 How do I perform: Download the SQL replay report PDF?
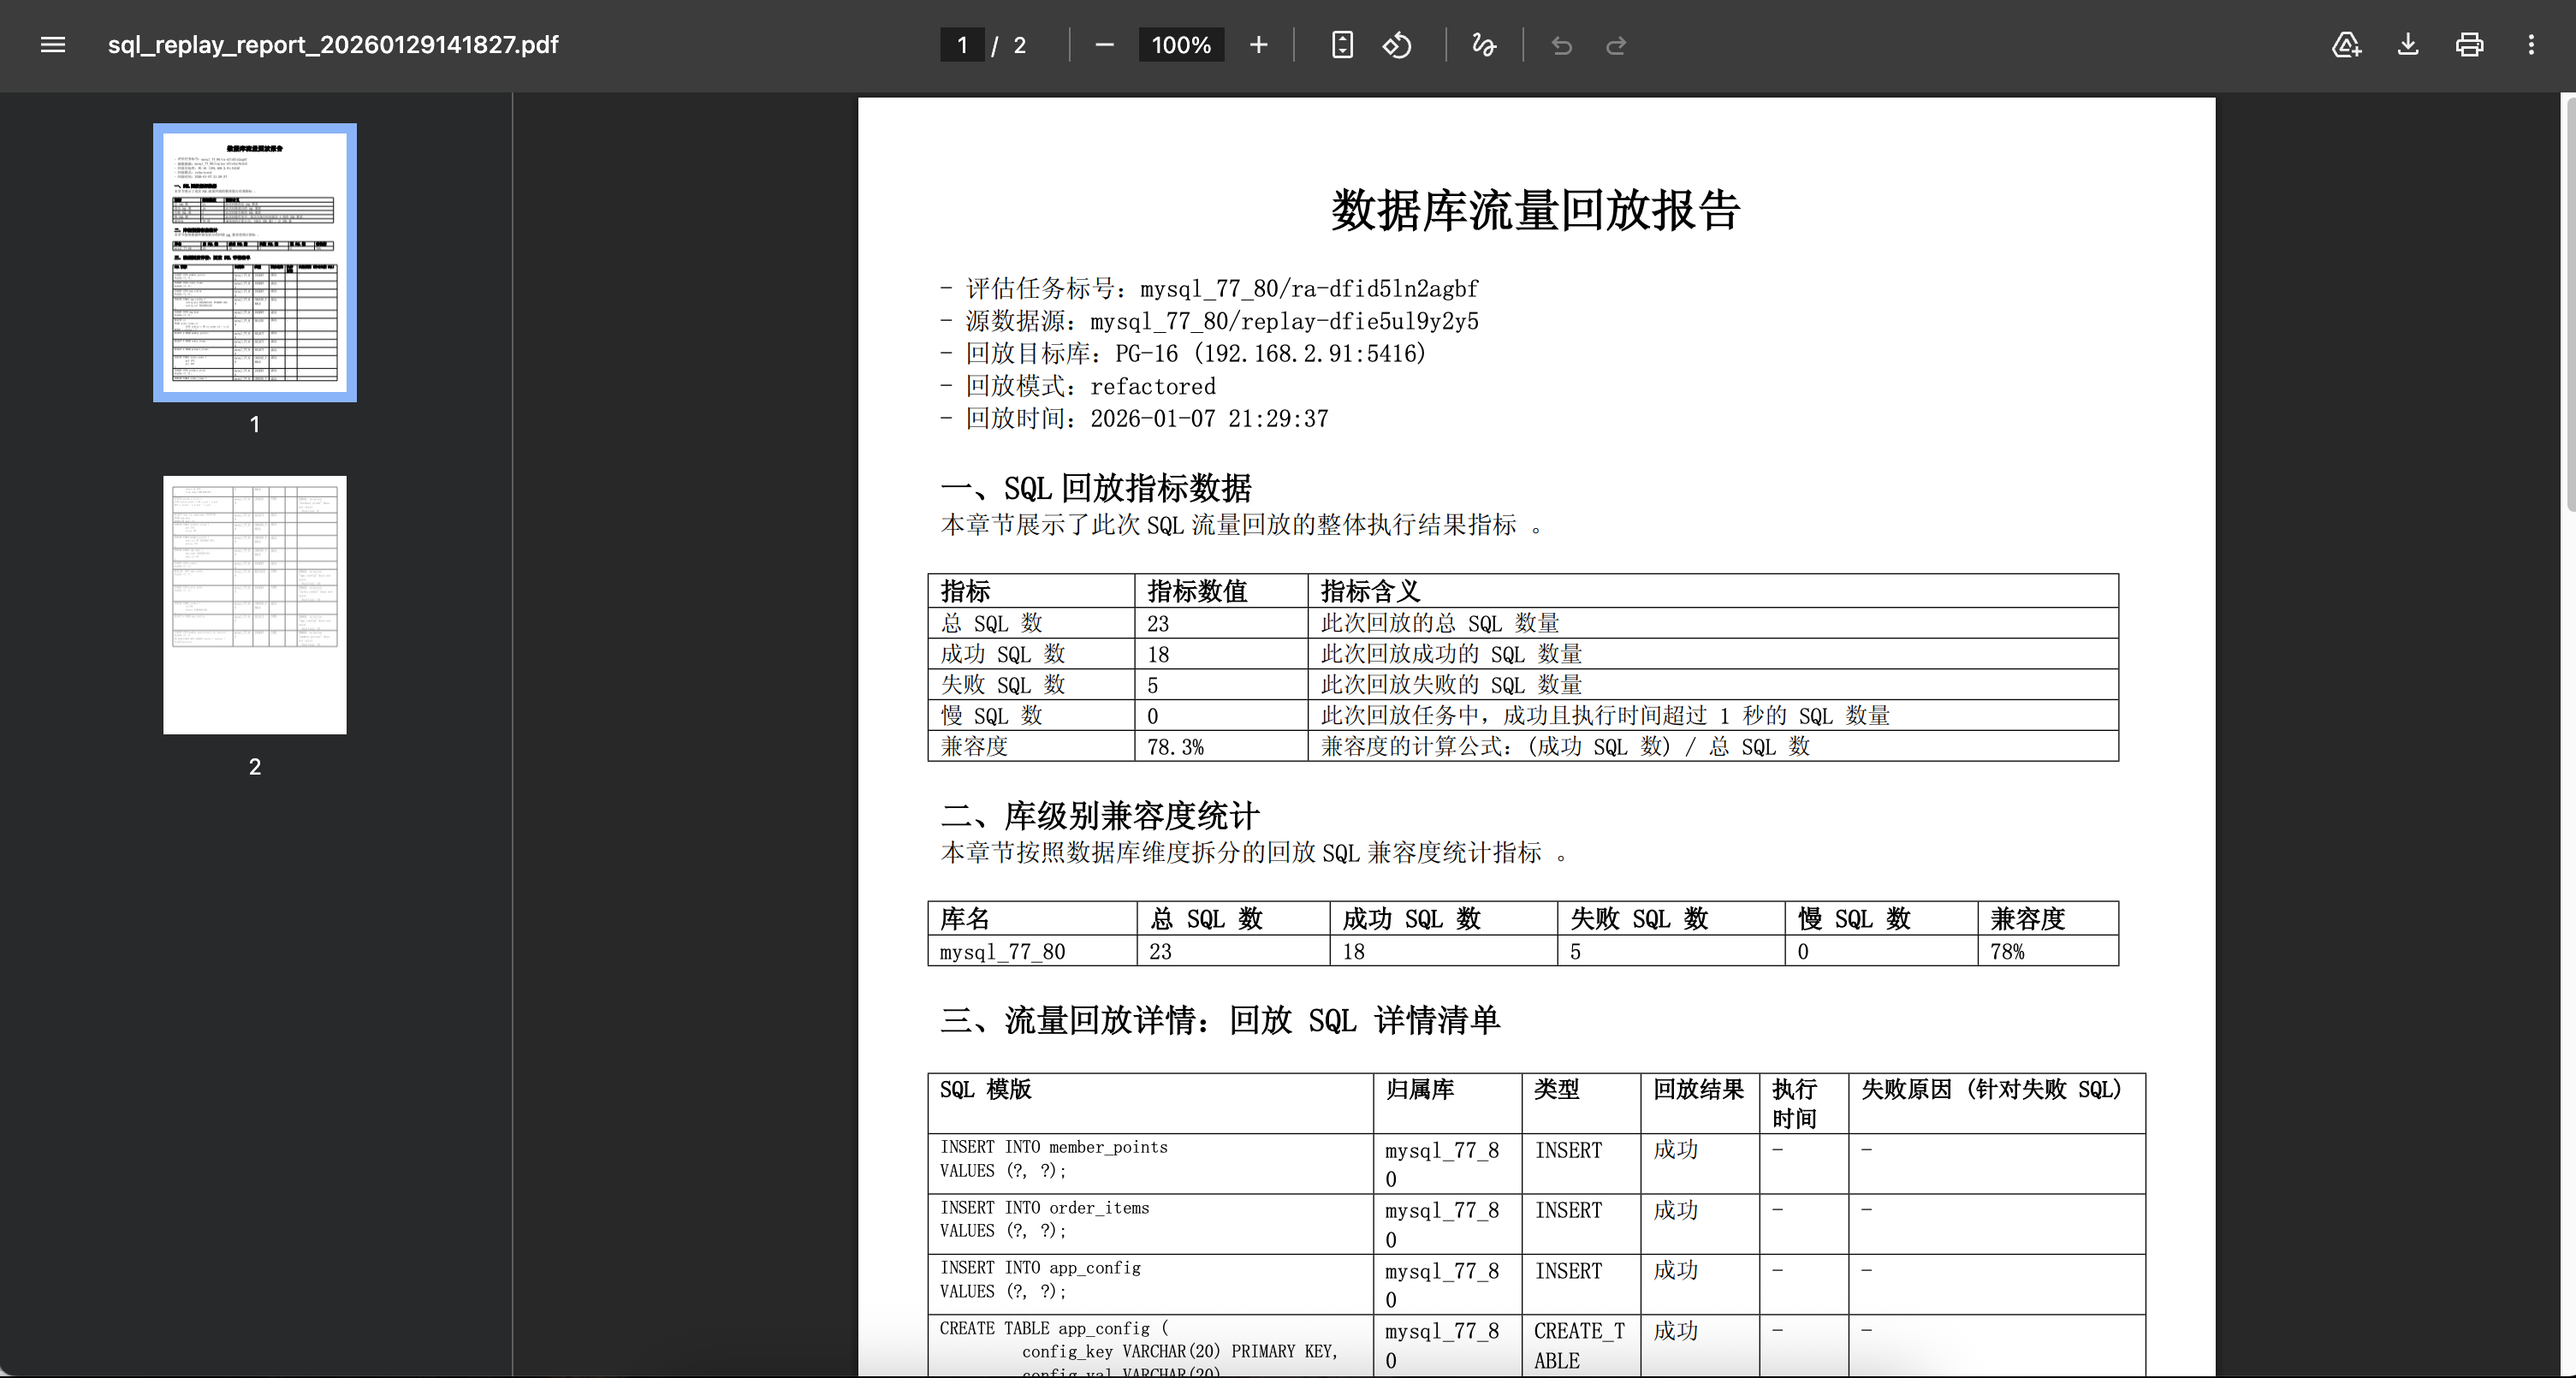[x=2408, y=45]
